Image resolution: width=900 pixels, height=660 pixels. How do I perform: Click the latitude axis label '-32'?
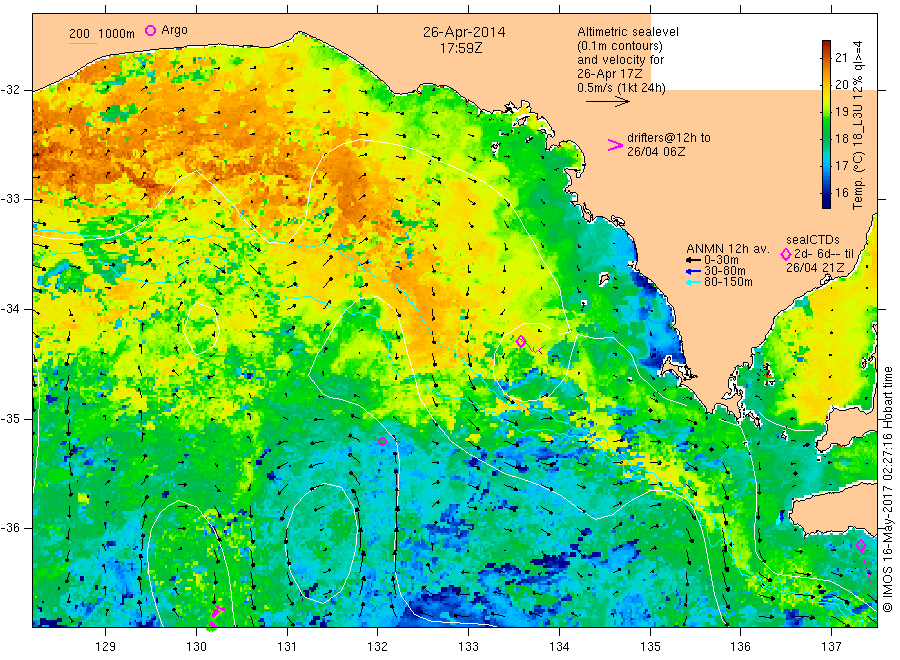(x=10, y=90)
